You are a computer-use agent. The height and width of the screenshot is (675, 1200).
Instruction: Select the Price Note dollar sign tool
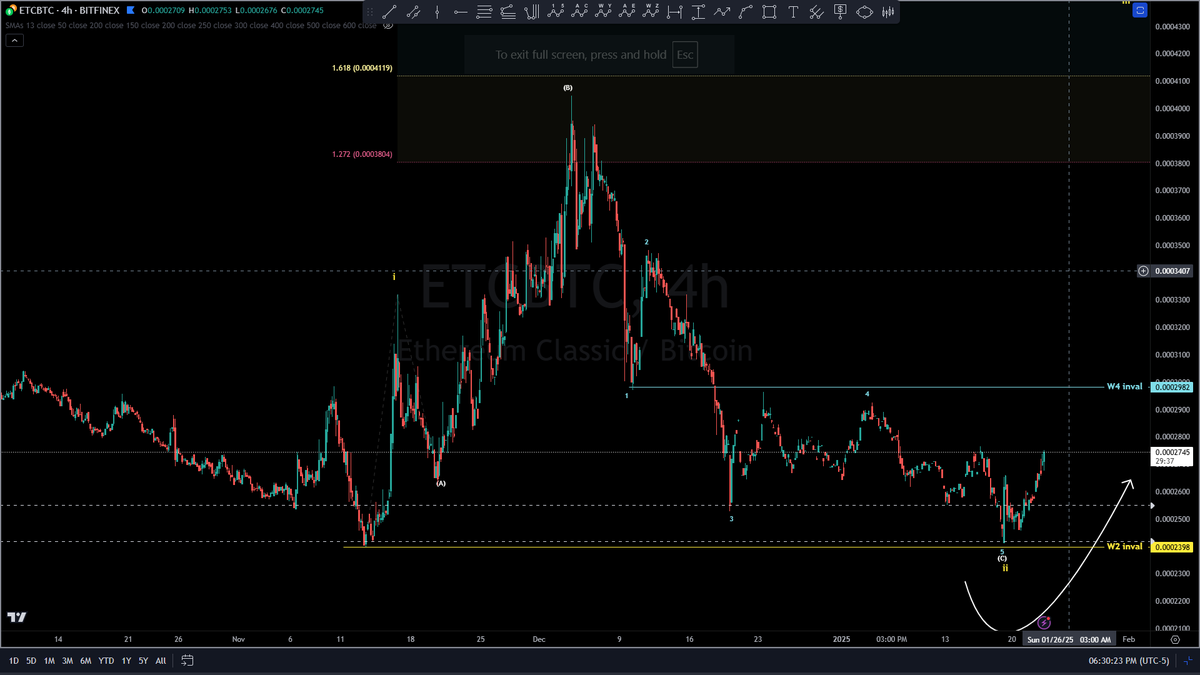pyautogui.click(x=840, y=12)
